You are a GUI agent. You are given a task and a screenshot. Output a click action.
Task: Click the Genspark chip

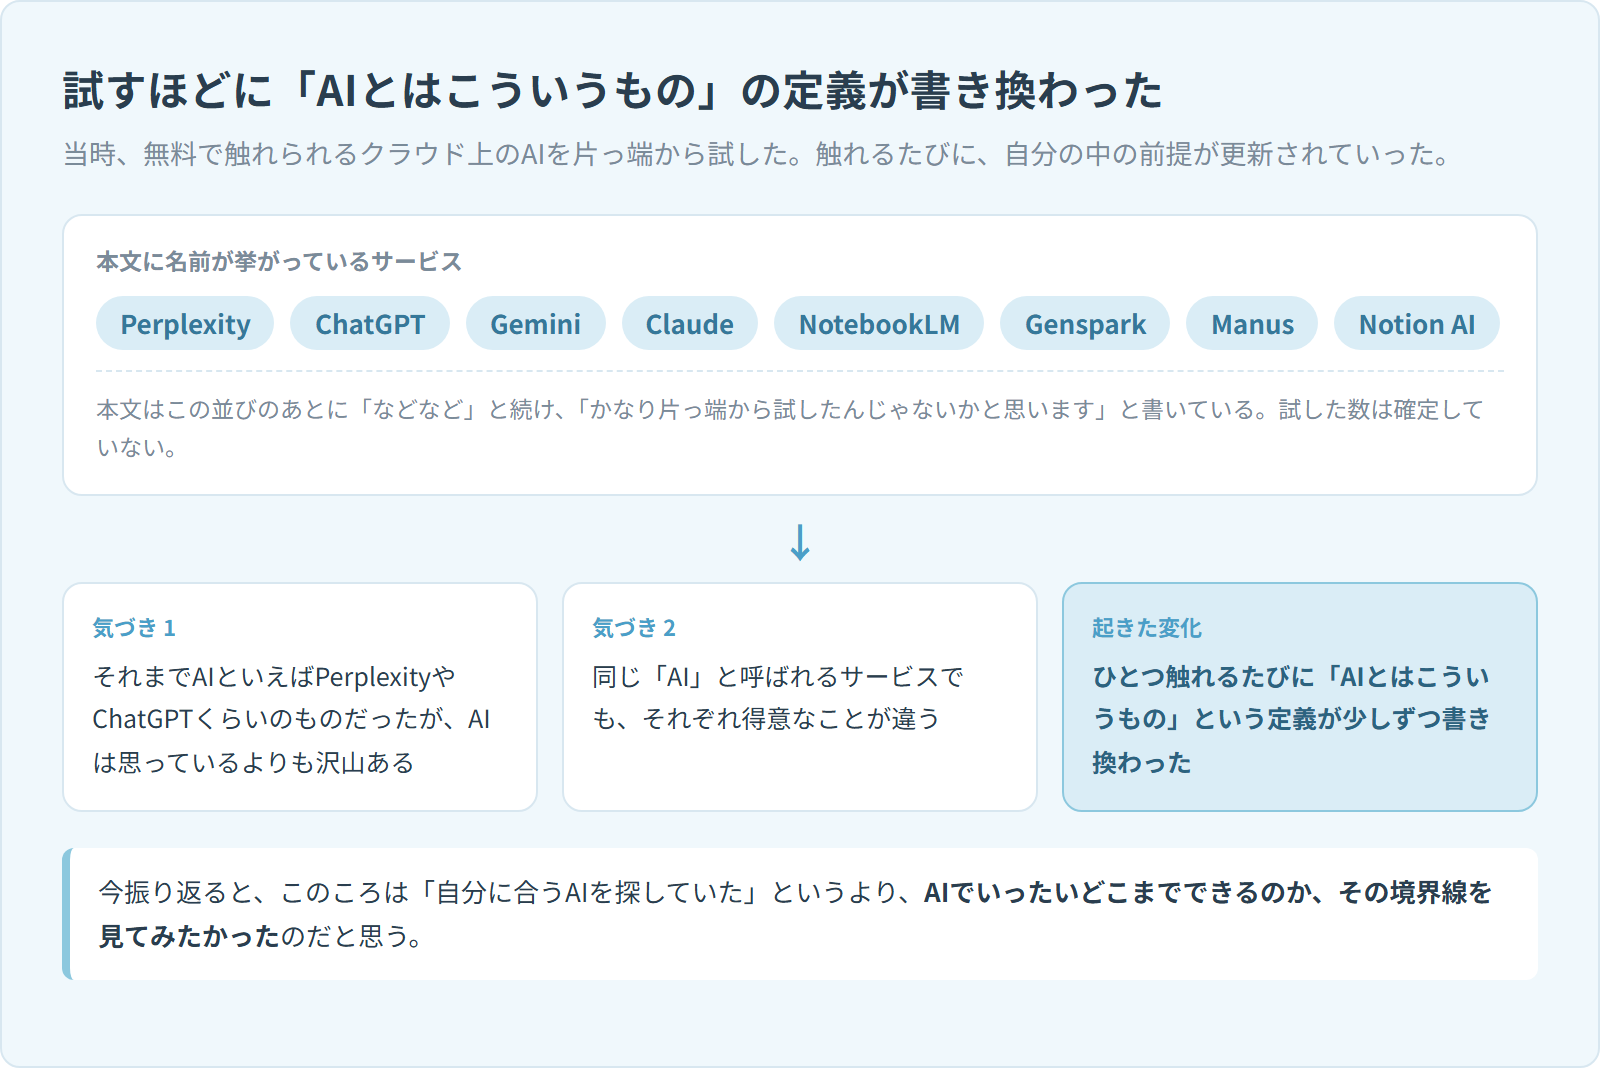[1085, 323]
